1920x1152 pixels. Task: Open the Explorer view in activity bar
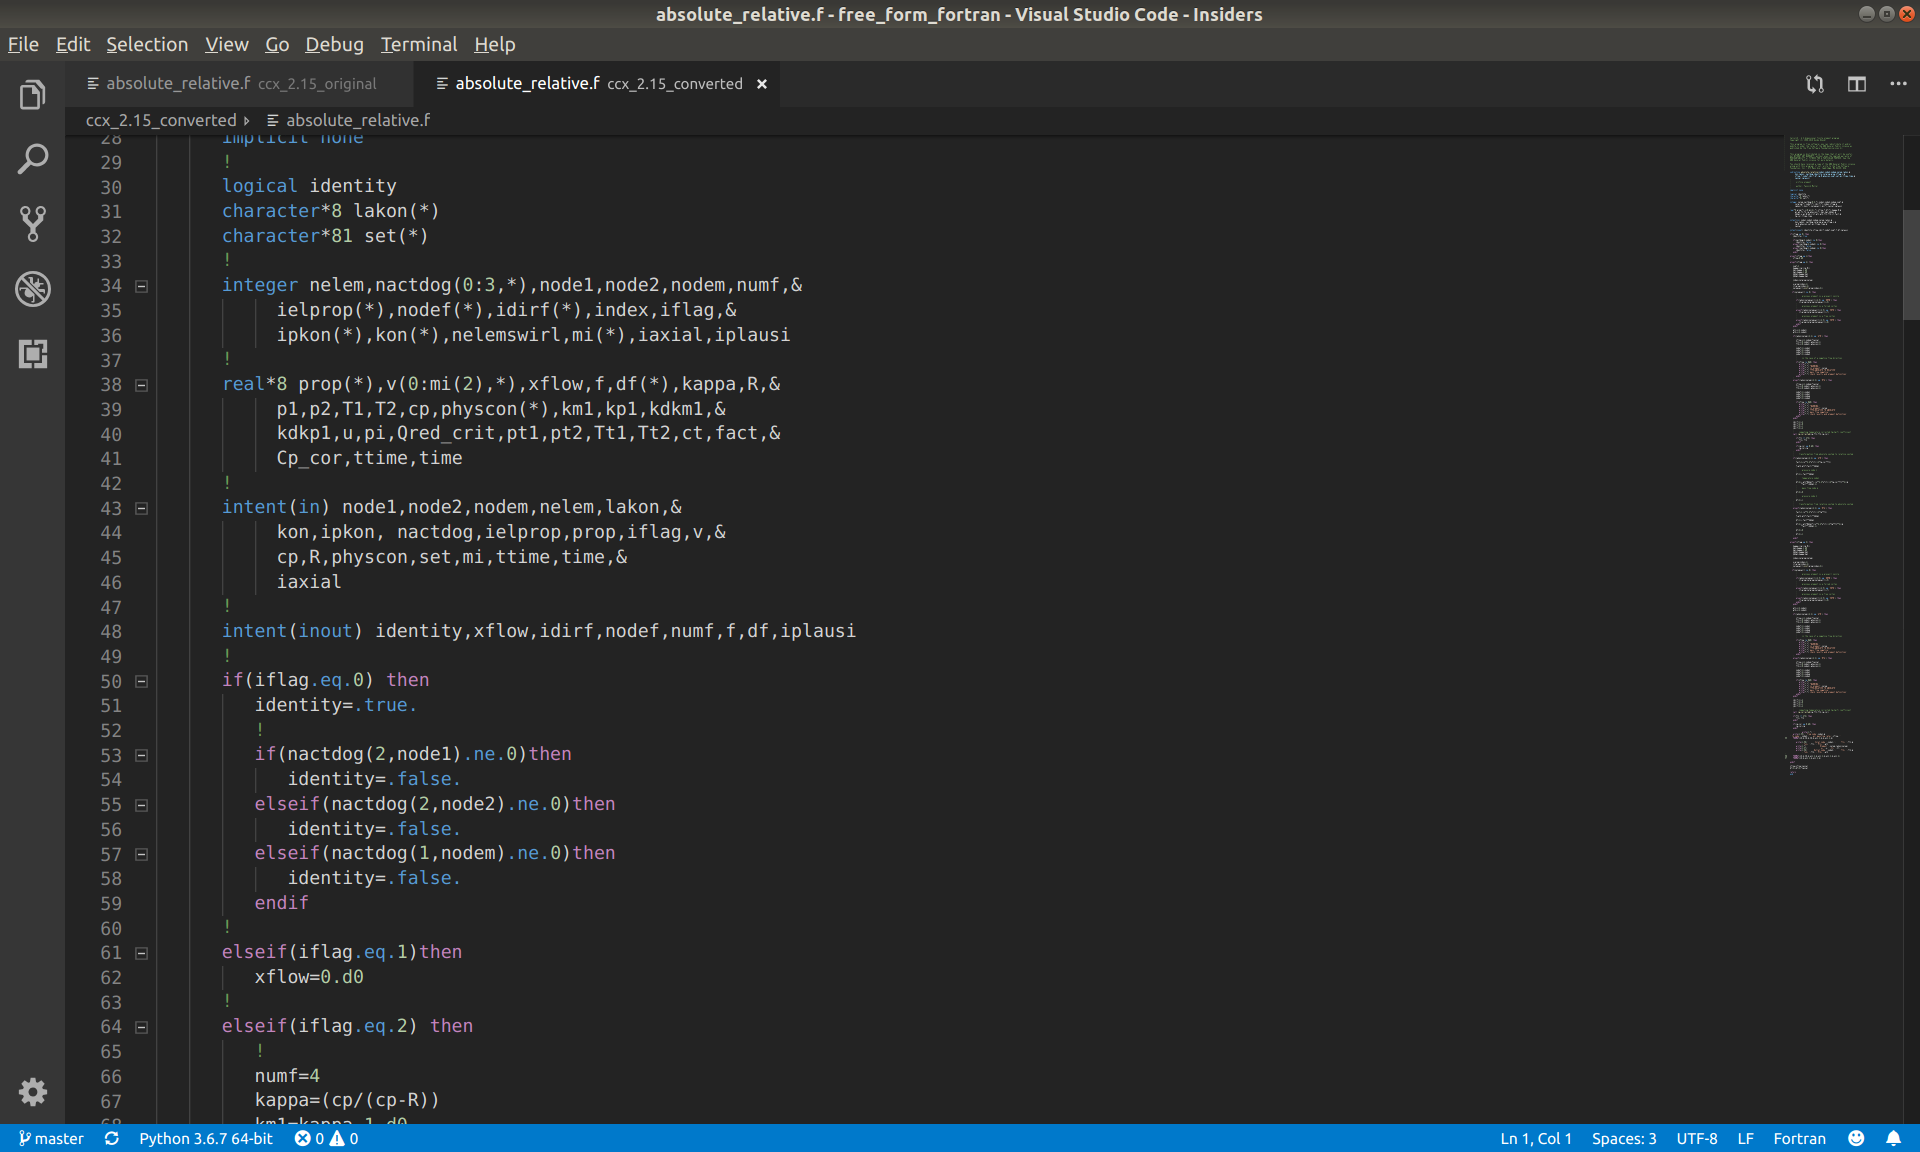click(x=33, y=95)
